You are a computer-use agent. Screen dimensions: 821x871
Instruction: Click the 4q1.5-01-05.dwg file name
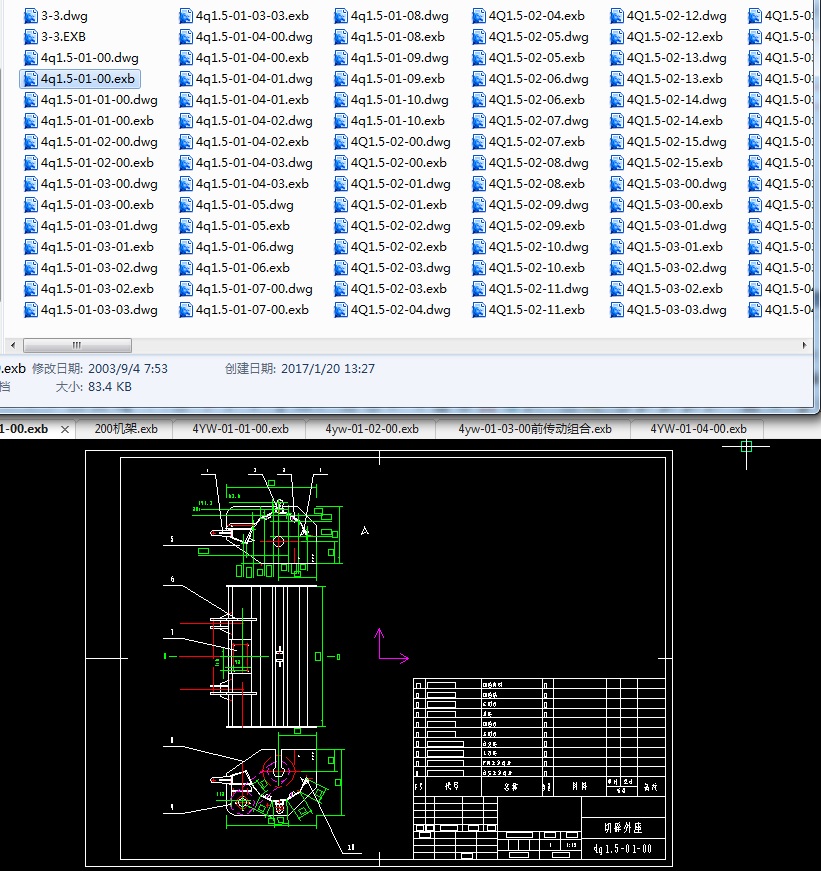pyautogui.click(x=245, y=205)
